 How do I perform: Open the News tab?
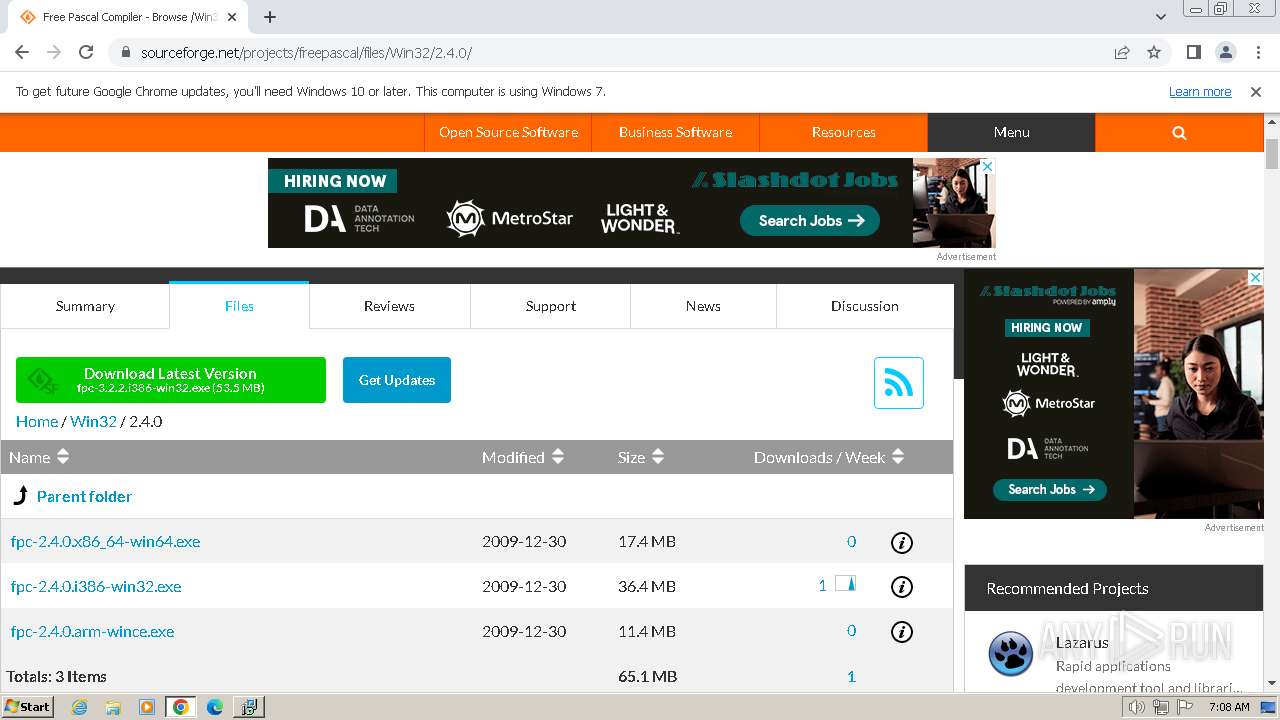(703, 306)
